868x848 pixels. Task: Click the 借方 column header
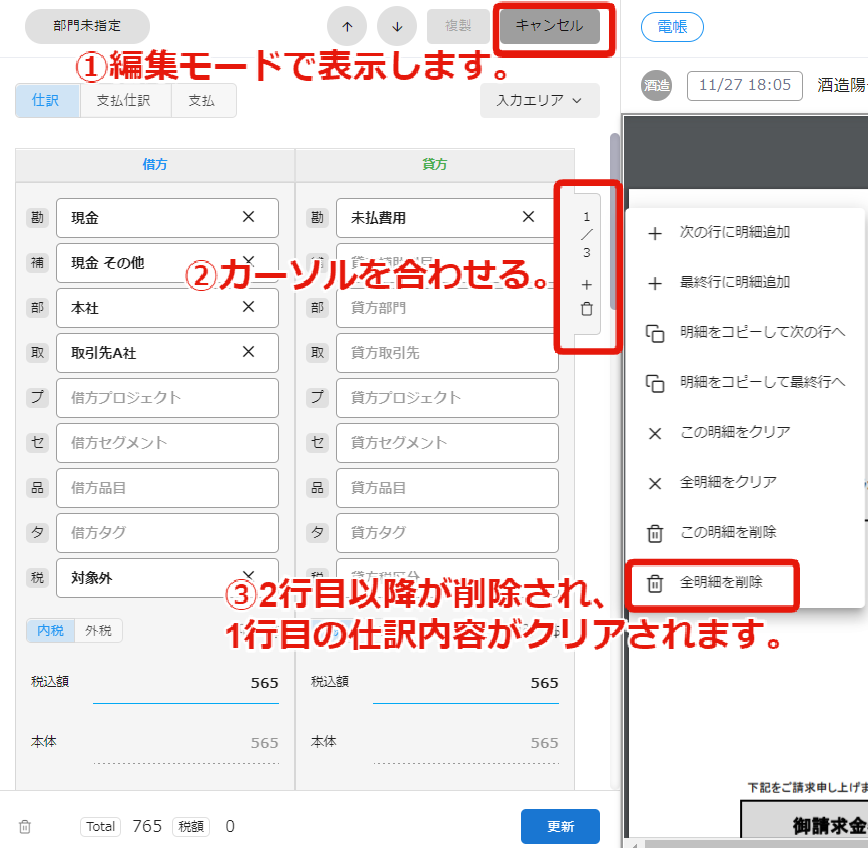[x=155, y=164]
